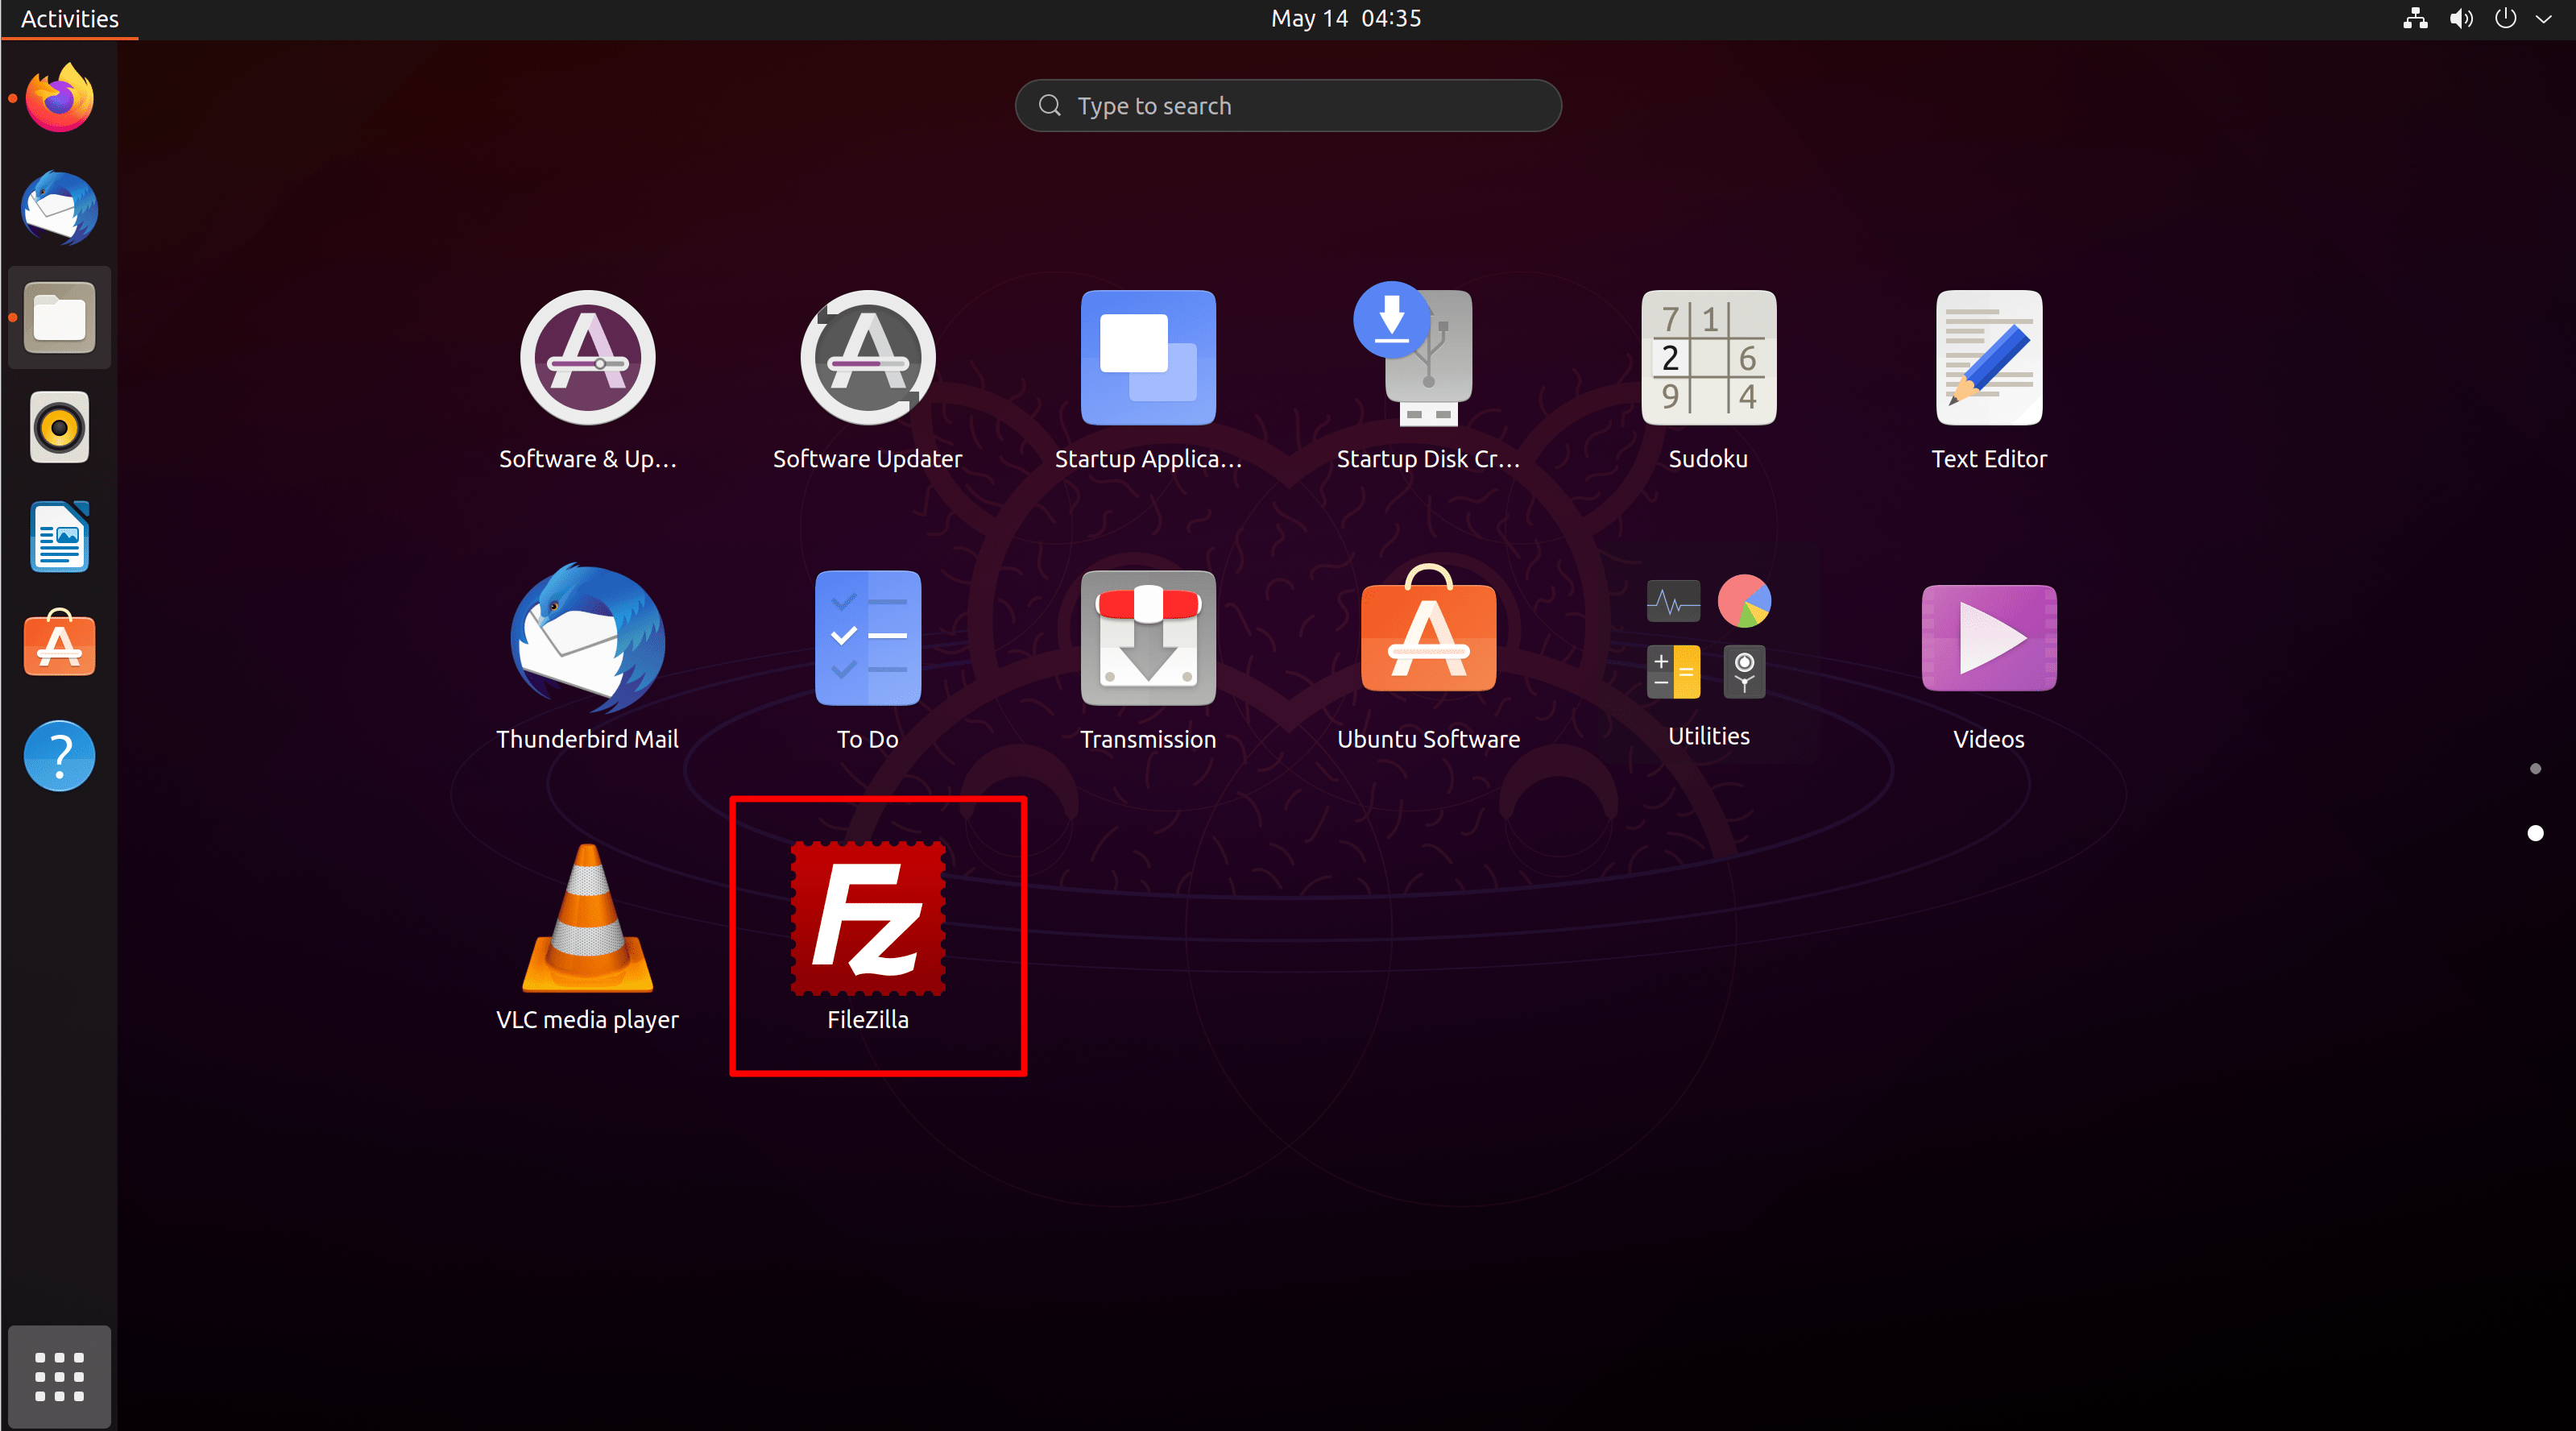Image resolution: width=2576 pixels, height=1431 pixels.
Task: Focus the Type to search field
Action: point(1288,106)
